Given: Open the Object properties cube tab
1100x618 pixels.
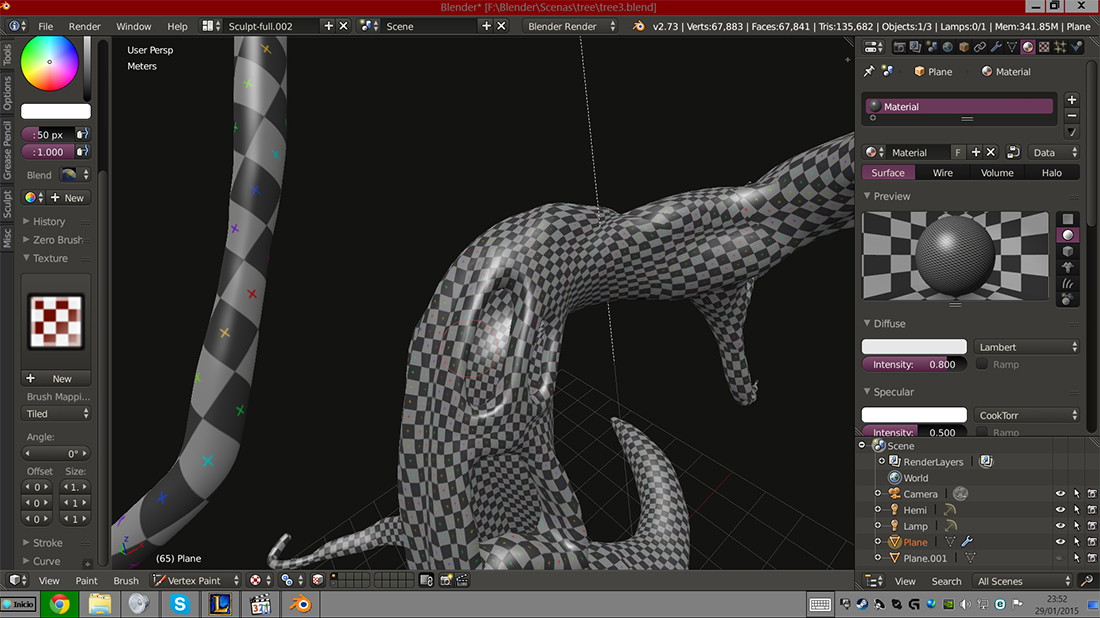Looking at the screenshot, I should coord(964,48).
